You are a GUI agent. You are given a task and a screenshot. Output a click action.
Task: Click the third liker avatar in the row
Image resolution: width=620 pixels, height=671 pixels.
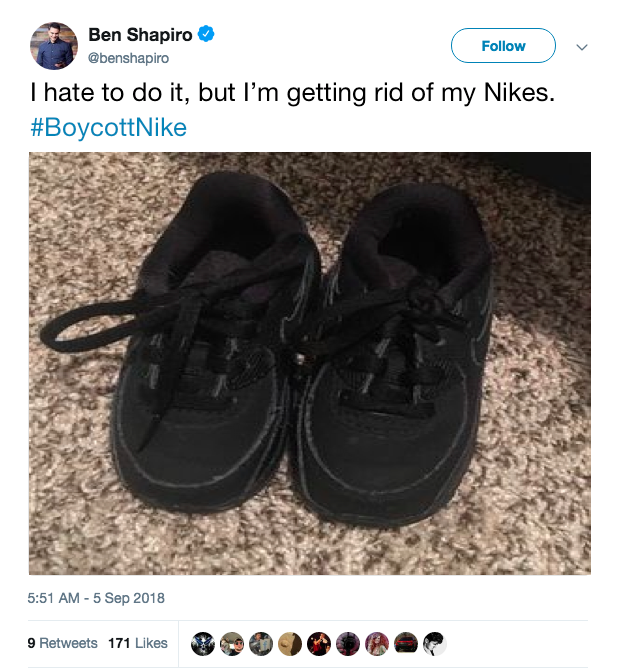point(261,643)
